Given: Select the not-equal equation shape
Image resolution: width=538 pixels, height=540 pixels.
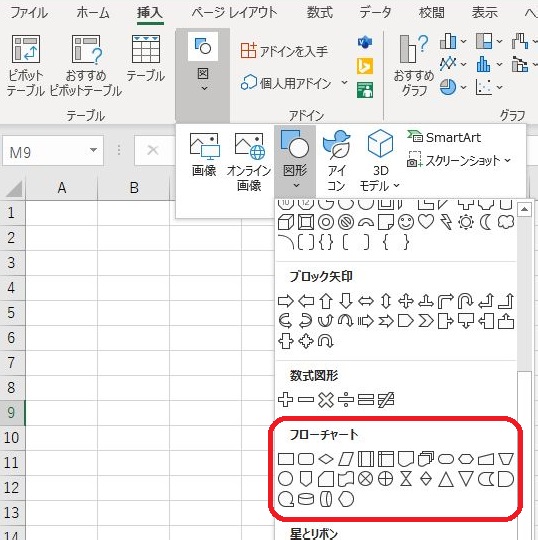Looking at the screenshot, I should (x=386, y=400).
